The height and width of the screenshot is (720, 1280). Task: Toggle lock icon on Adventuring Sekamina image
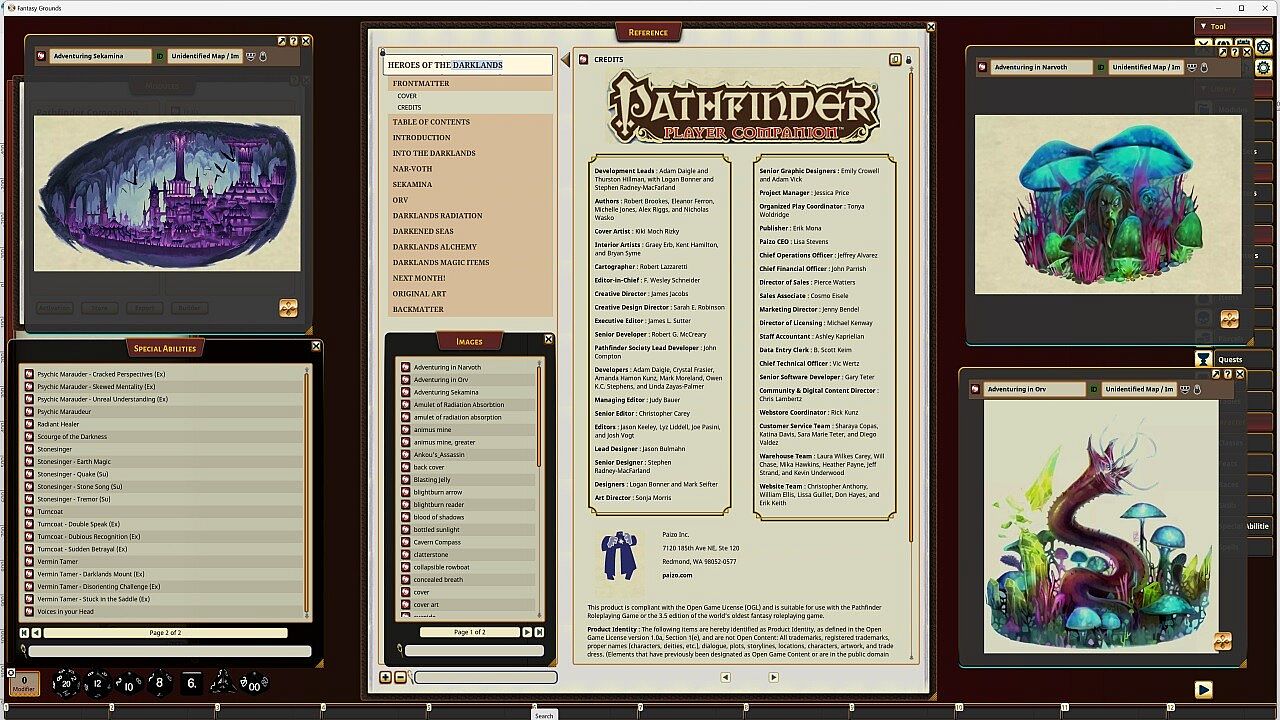tap(263, 56)
